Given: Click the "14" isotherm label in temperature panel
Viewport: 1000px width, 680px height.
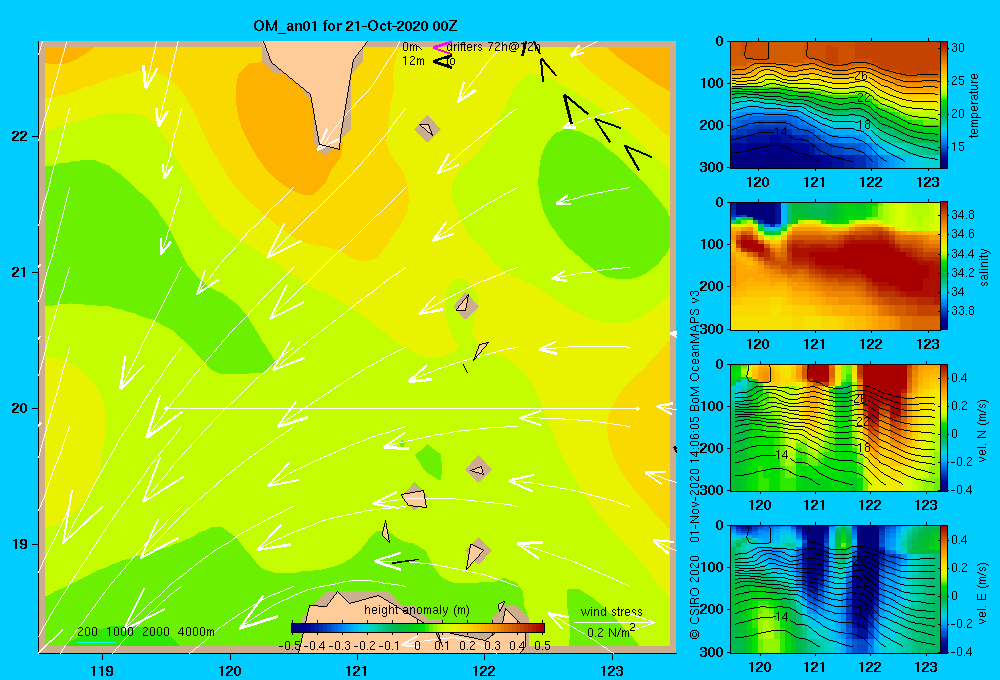Looking at the screenshot, I should point(780,131).
